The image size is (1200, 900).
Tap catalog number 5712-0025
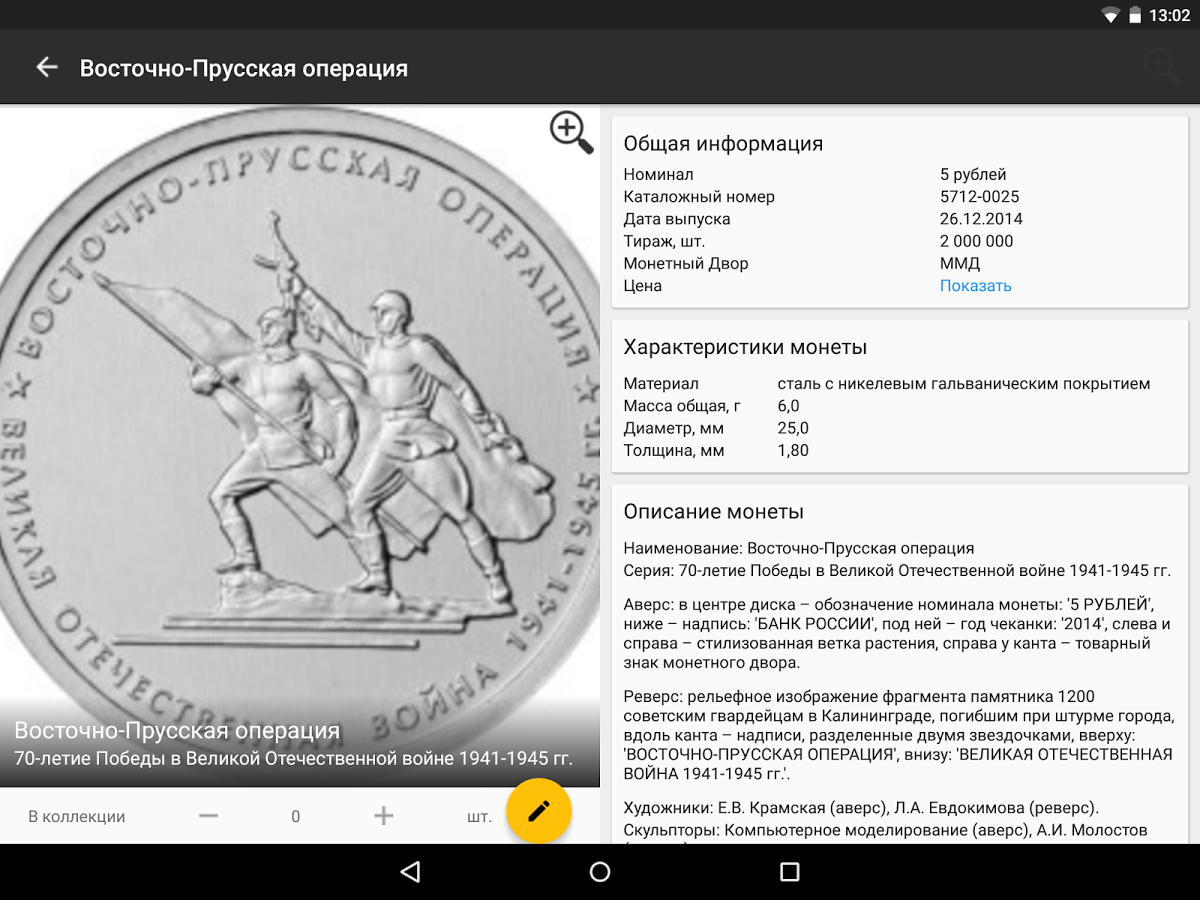click(980, 196)
